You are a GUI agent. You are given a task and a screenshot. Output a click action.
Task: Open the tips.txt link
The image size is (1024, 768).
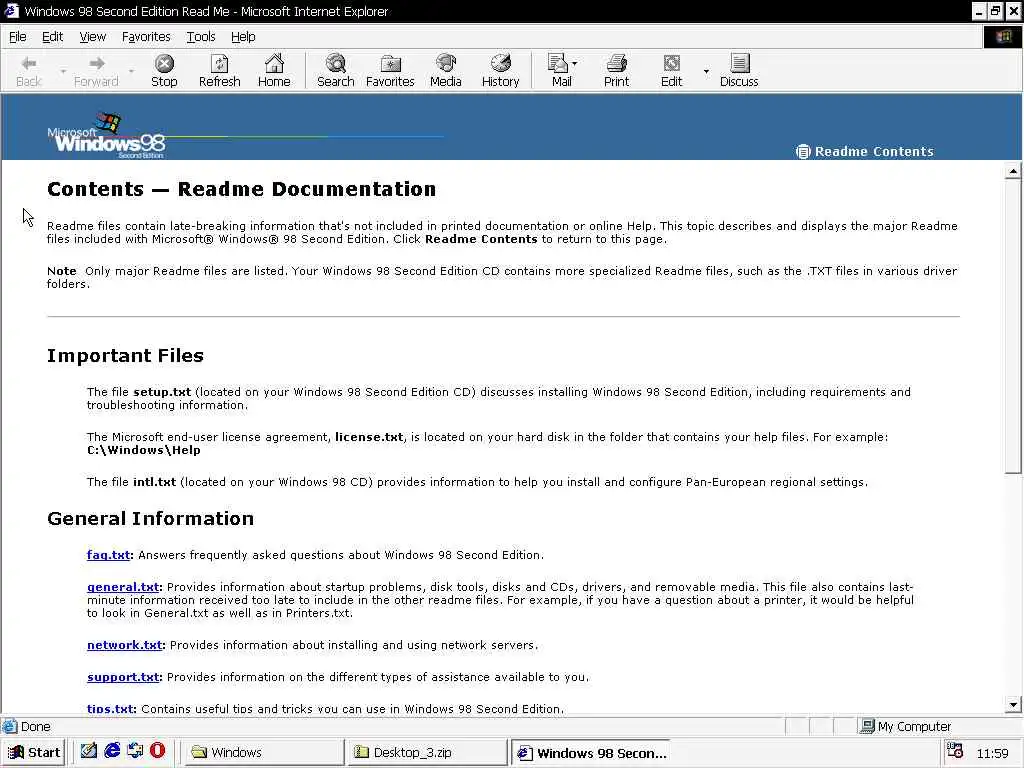110,709
